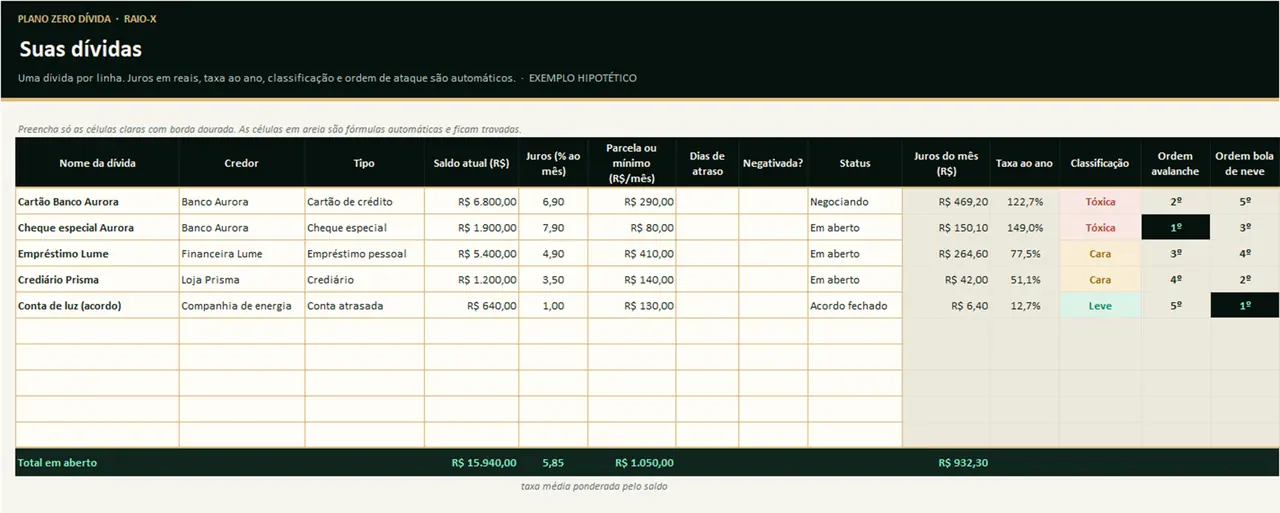
Task: Select the "Credor" column header
Action: pos(242,163)
